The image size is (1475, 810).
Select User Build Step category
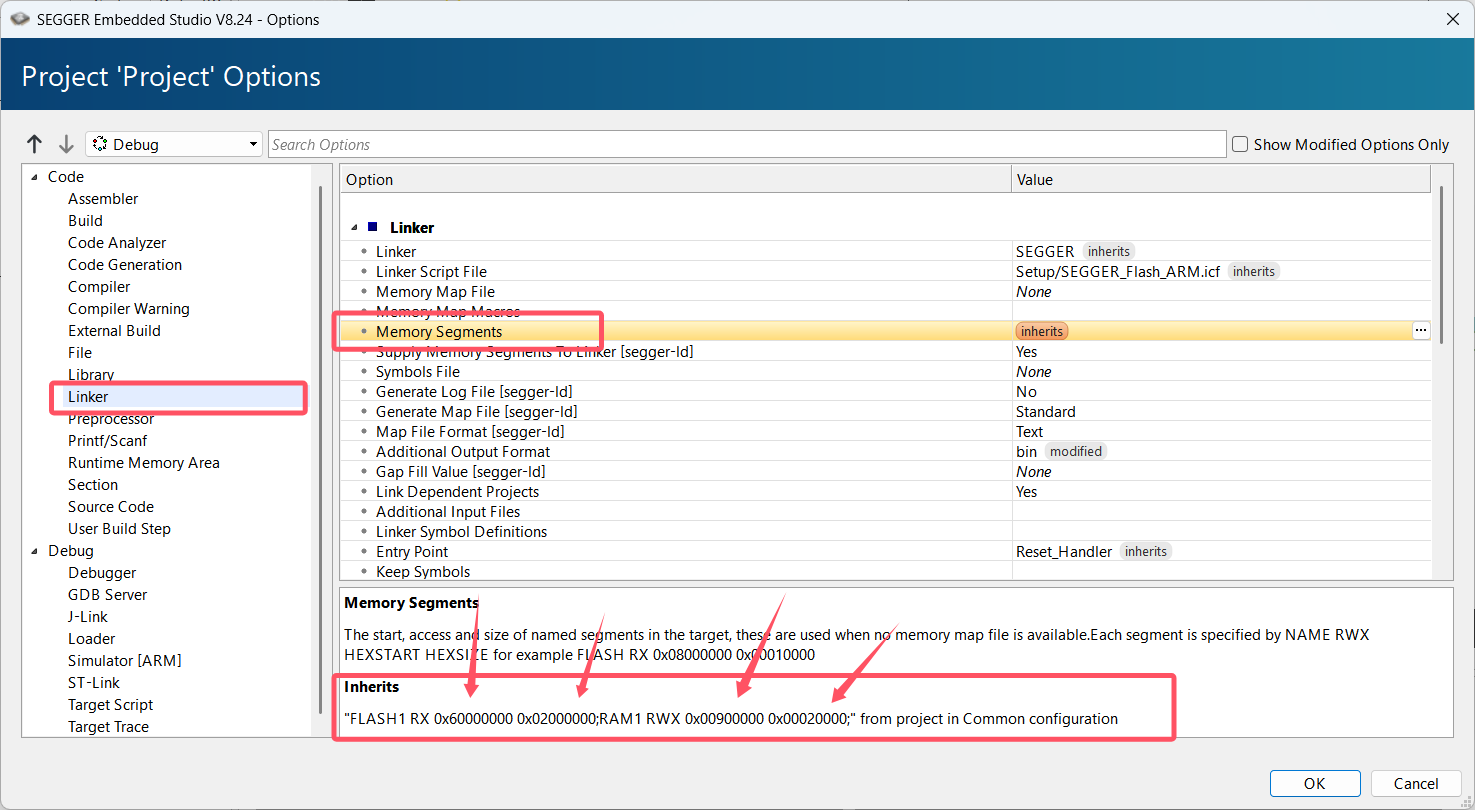coord(119,529)
